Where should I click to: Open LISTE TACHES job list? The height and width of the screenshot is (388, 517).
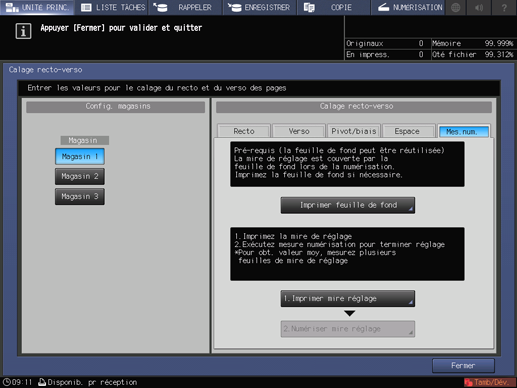pyautogui.click(x=112, y=7)
